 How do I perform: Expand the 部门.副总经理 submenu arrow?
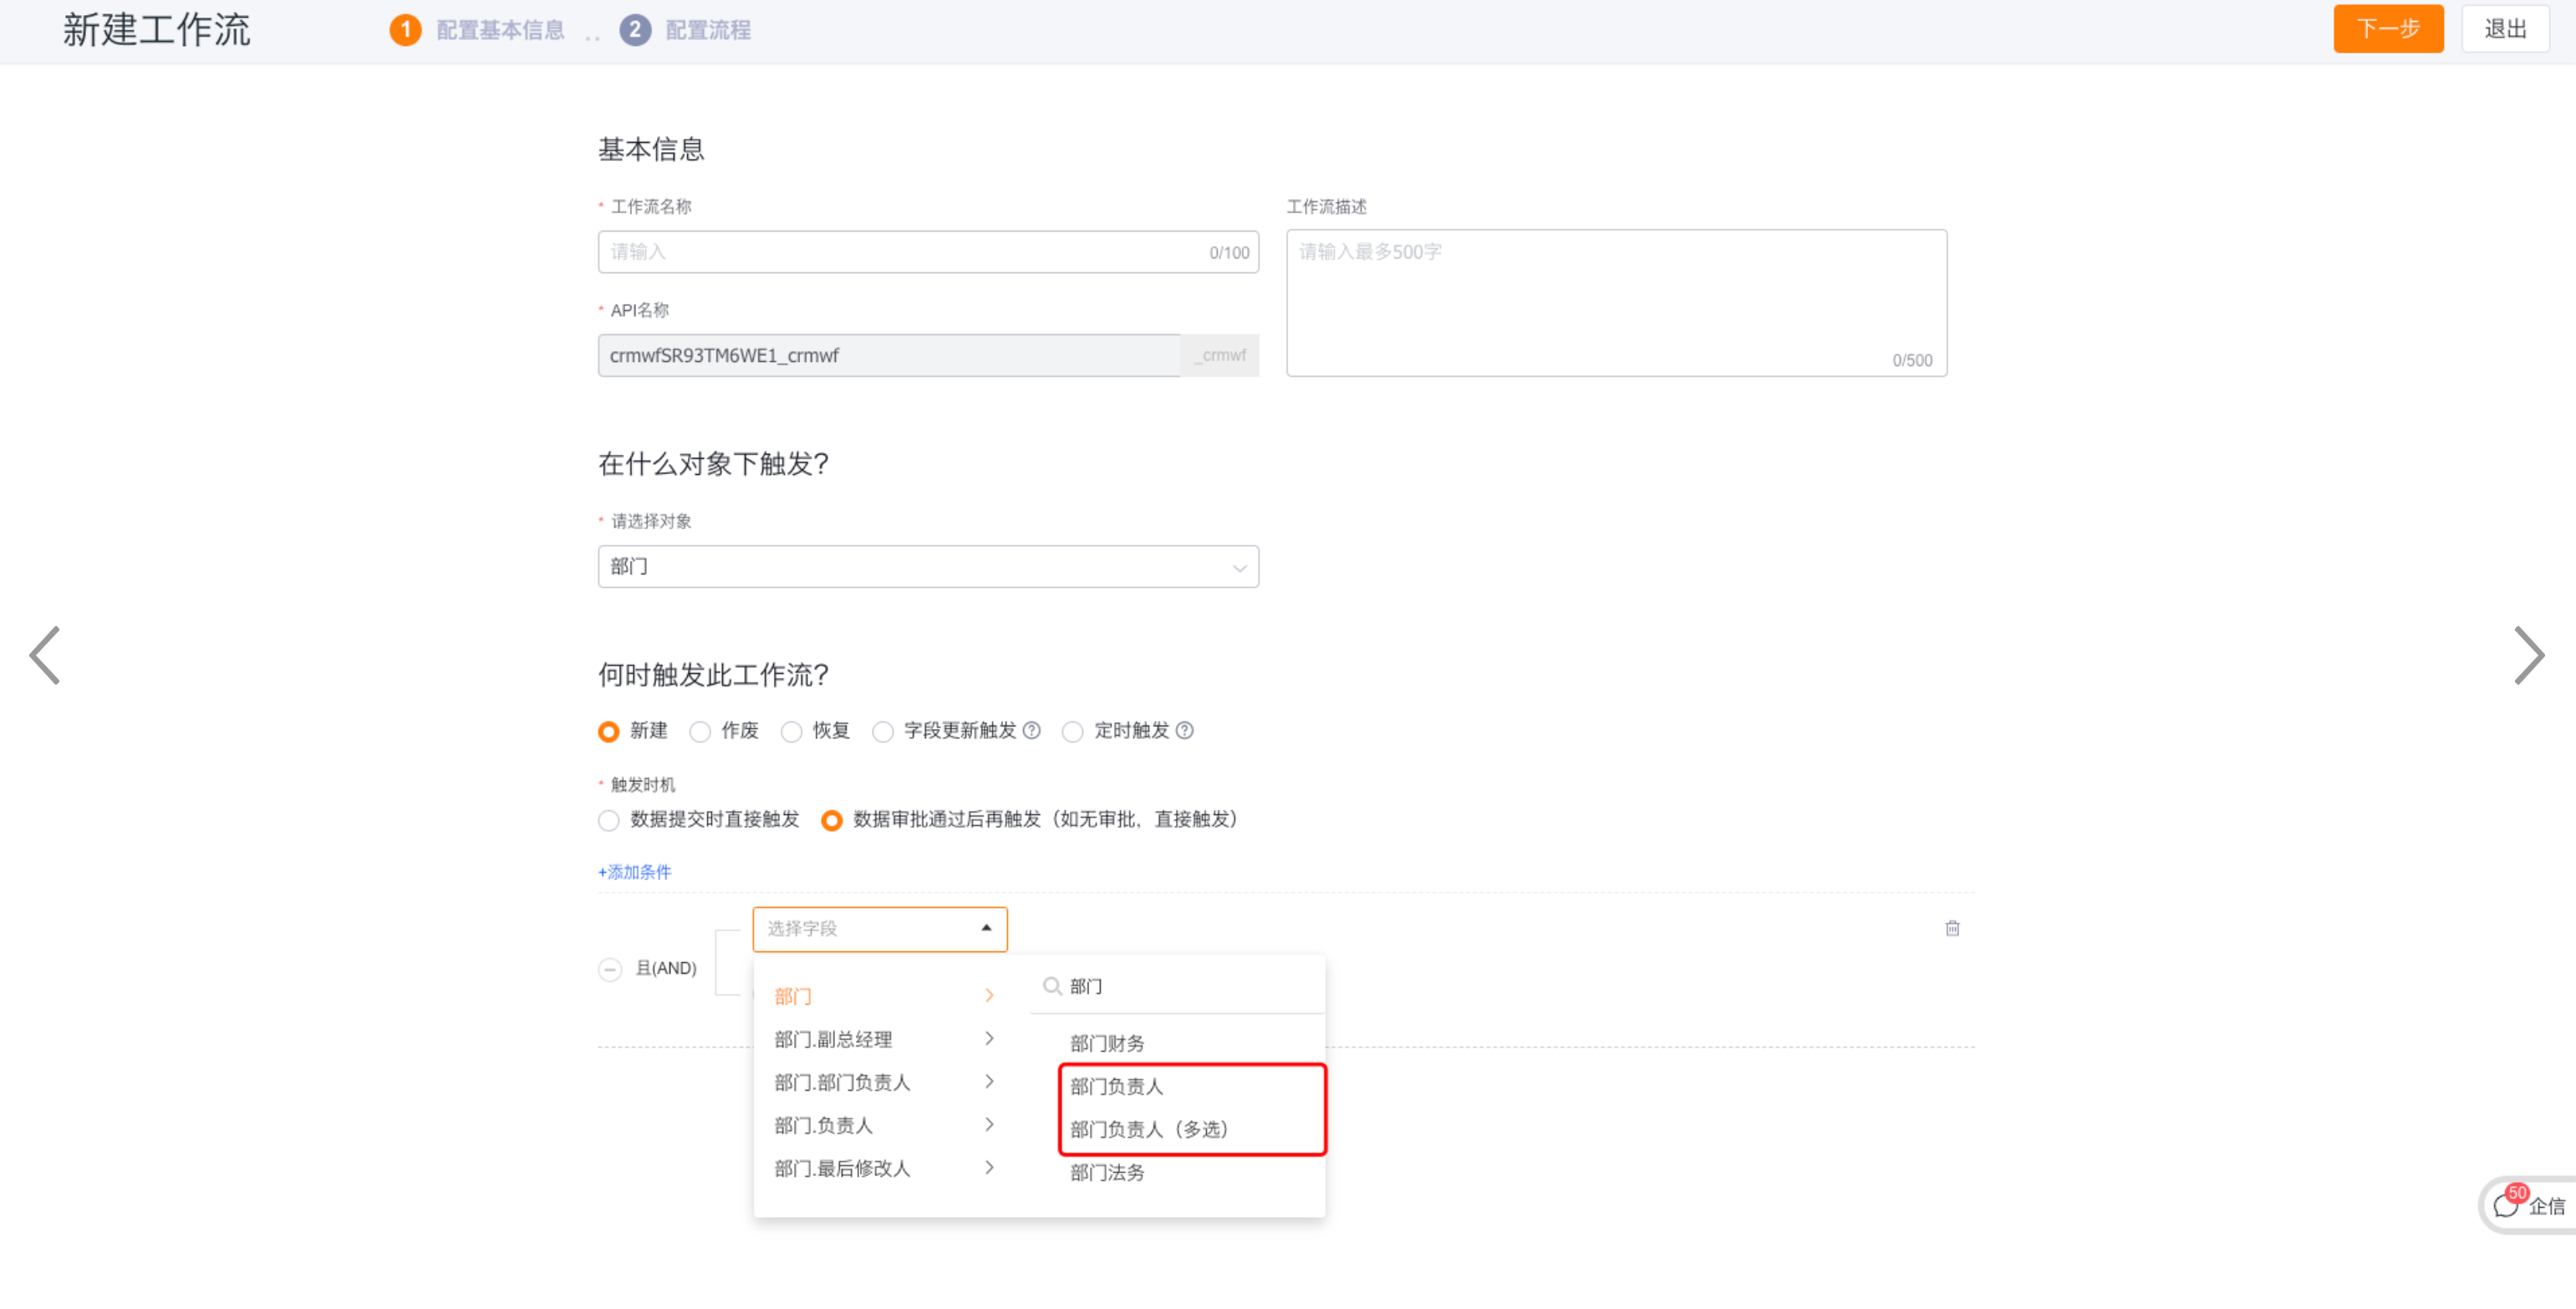click(988, 1039)
